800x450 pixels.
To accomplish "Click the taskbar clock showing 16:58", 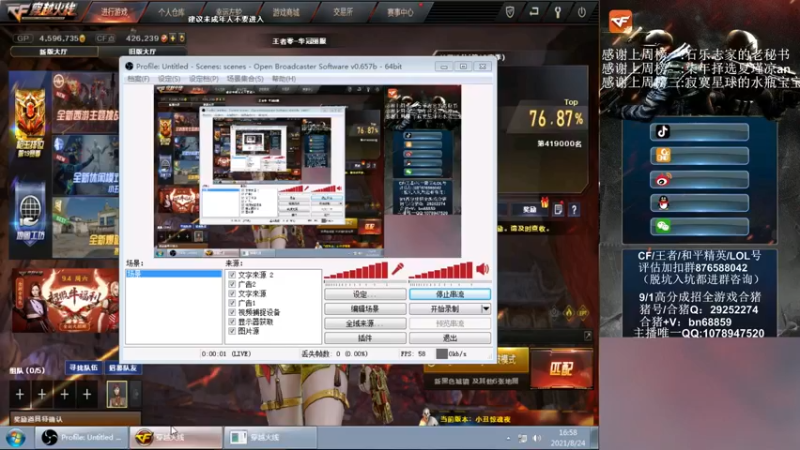I will point(568,433).
